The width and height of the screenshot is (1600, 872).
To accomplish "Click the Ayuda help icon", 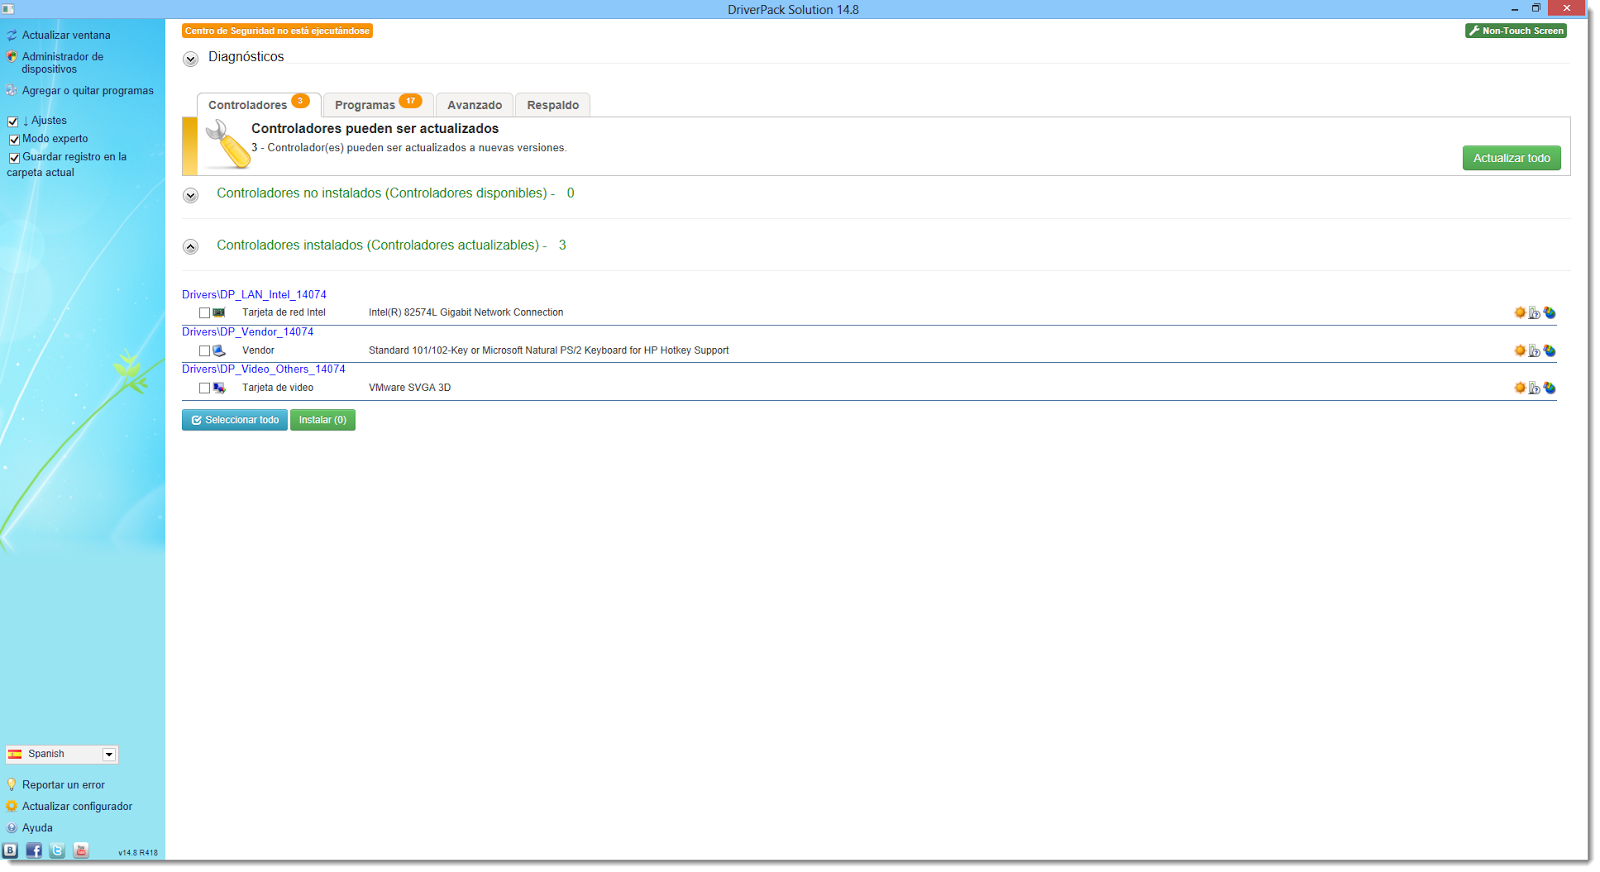I will tap(12, 828).
